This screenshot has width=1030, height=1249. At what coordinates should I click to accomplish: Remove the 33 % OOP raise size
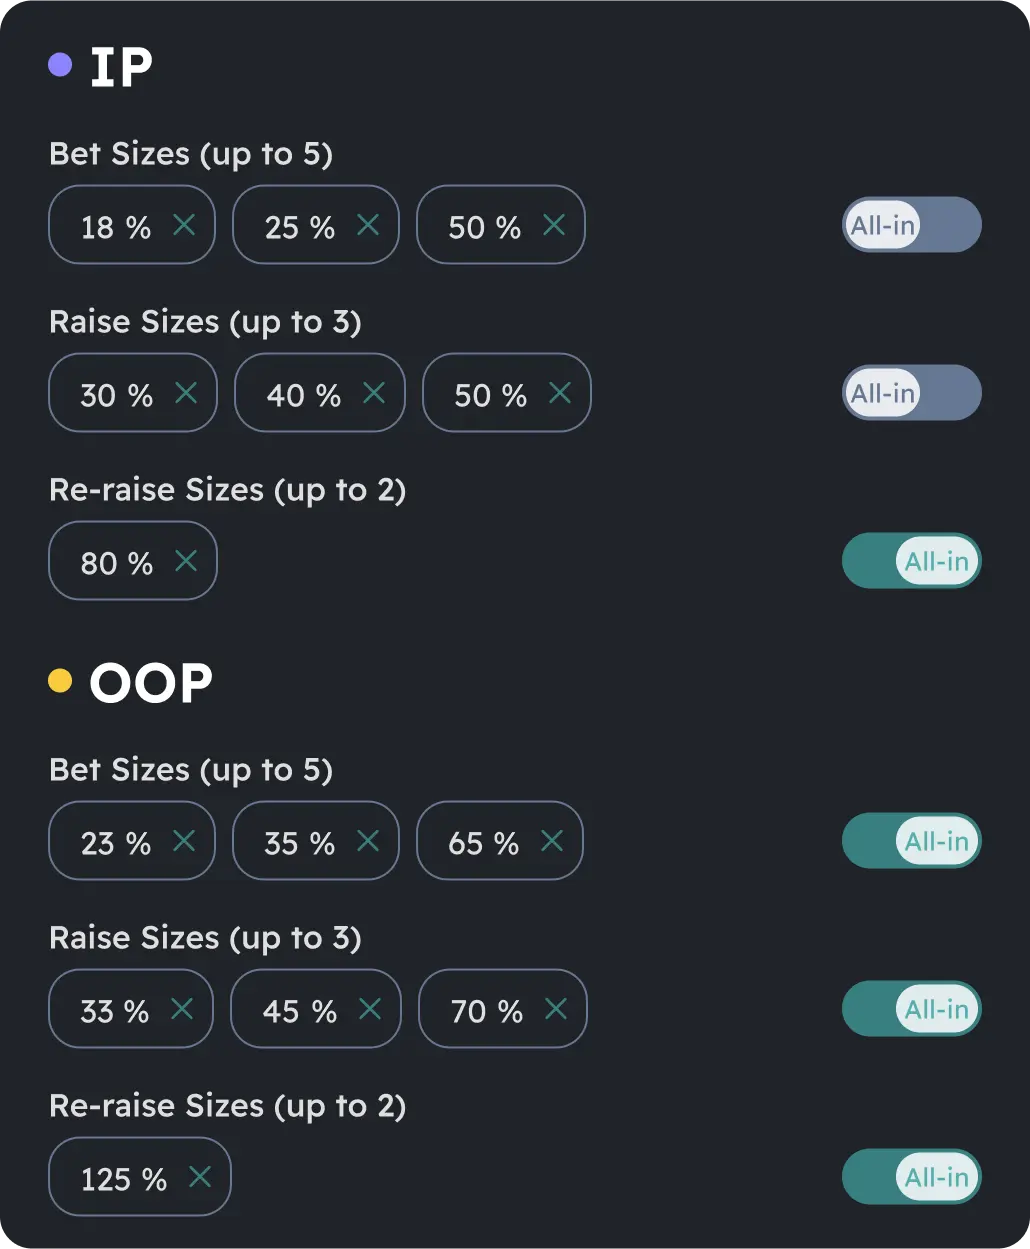coord(183,1009)
